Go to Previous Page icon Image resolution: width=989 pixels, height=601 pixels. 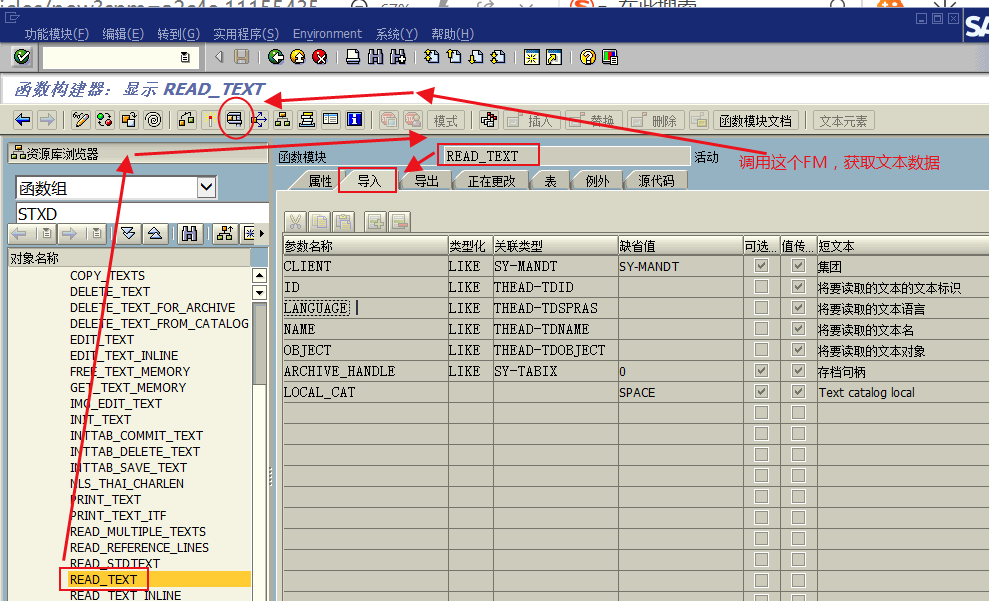(454, 57)
